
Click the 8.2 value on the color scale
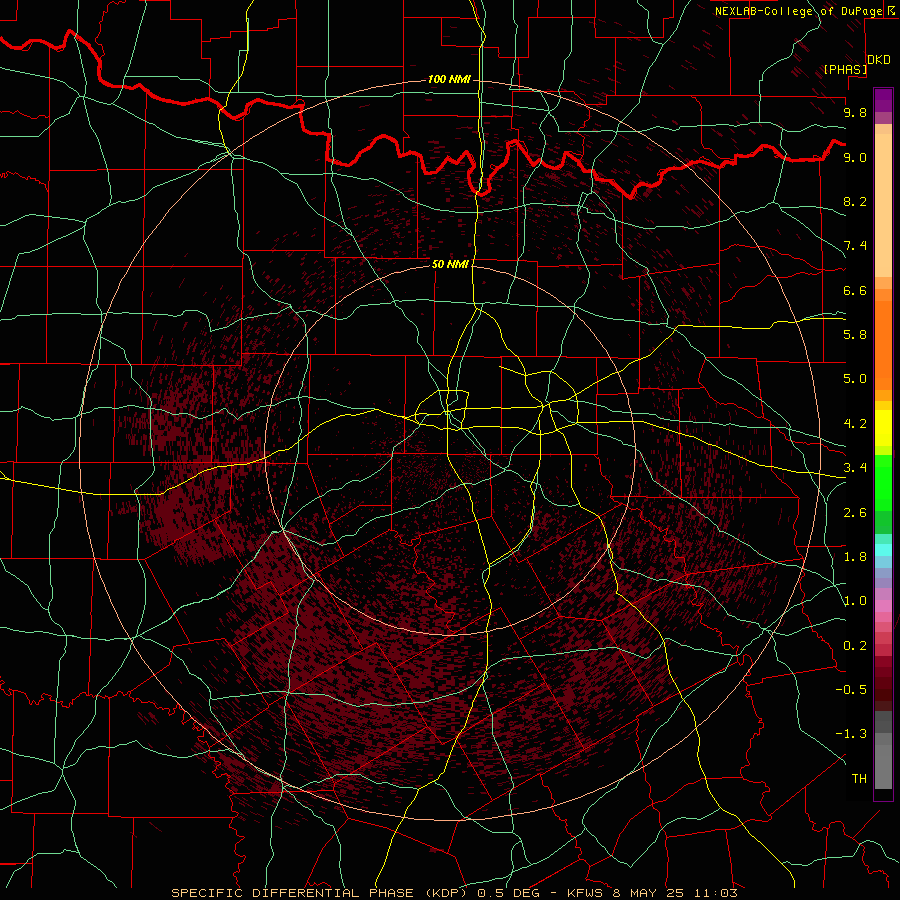click(855, 201)
